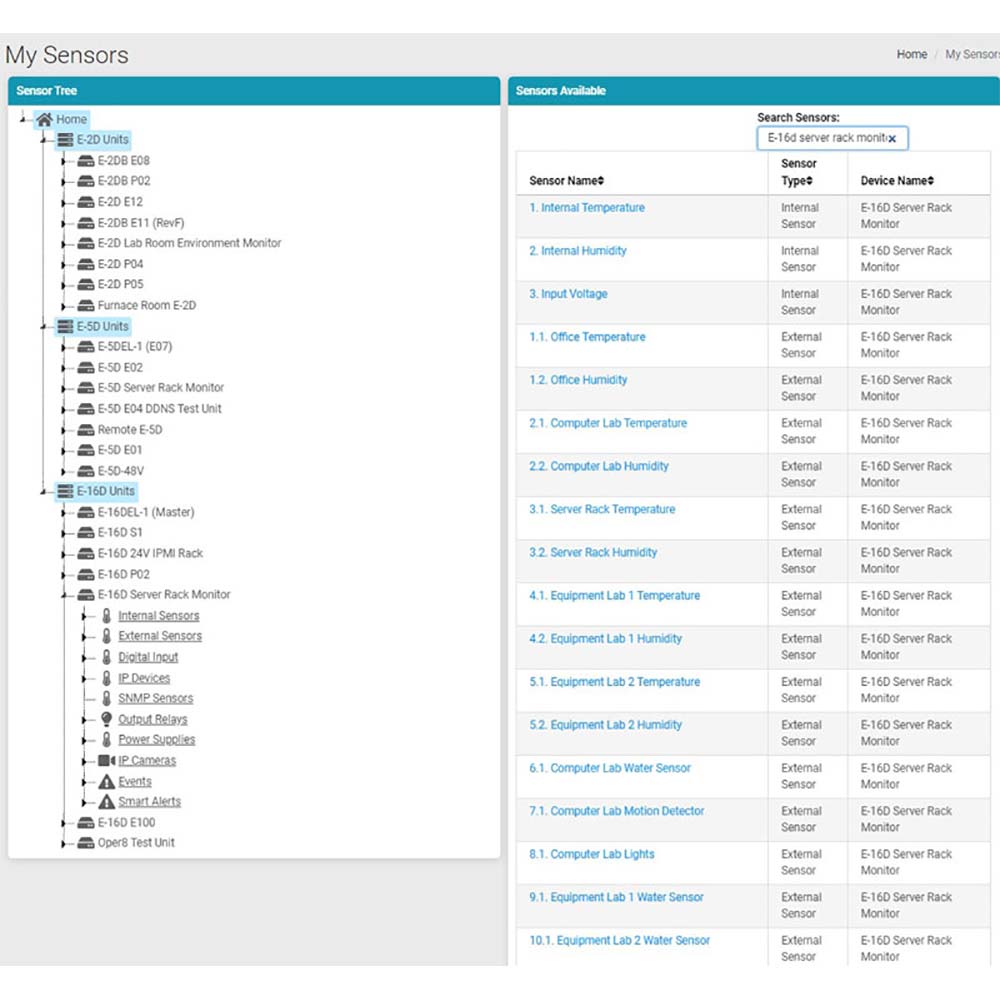1000x1000 pixels.
Task: Collapse the Home root tree node
Action: [x=23, y=119]
